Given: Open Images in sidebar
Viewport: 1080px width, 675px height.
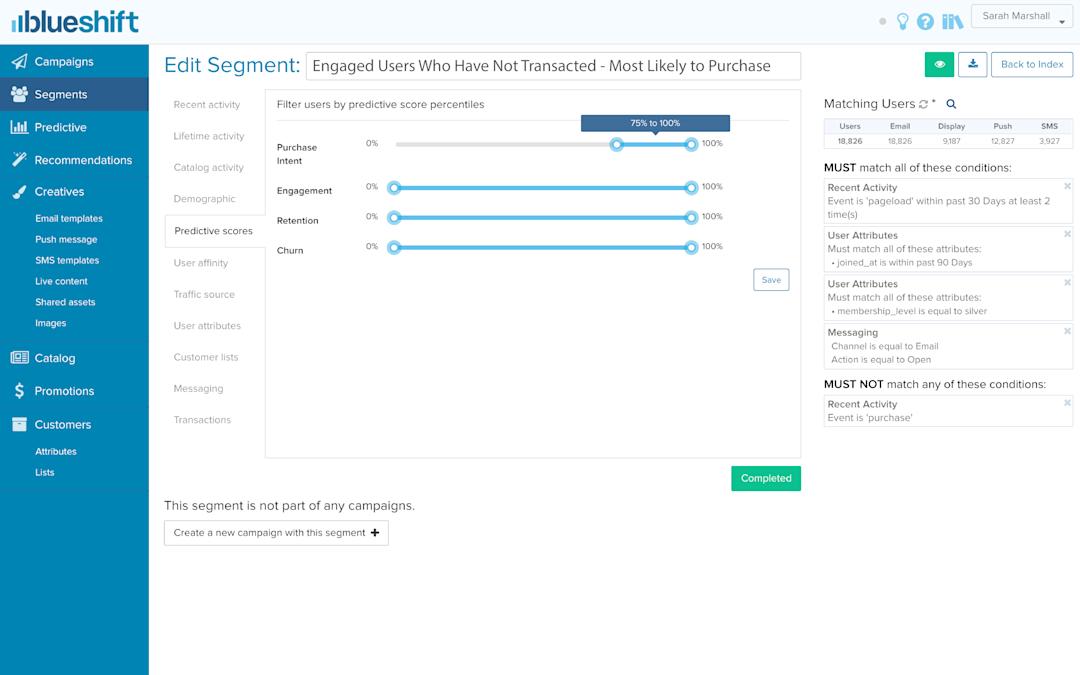Looking at the screenshot, I should 50,323.
